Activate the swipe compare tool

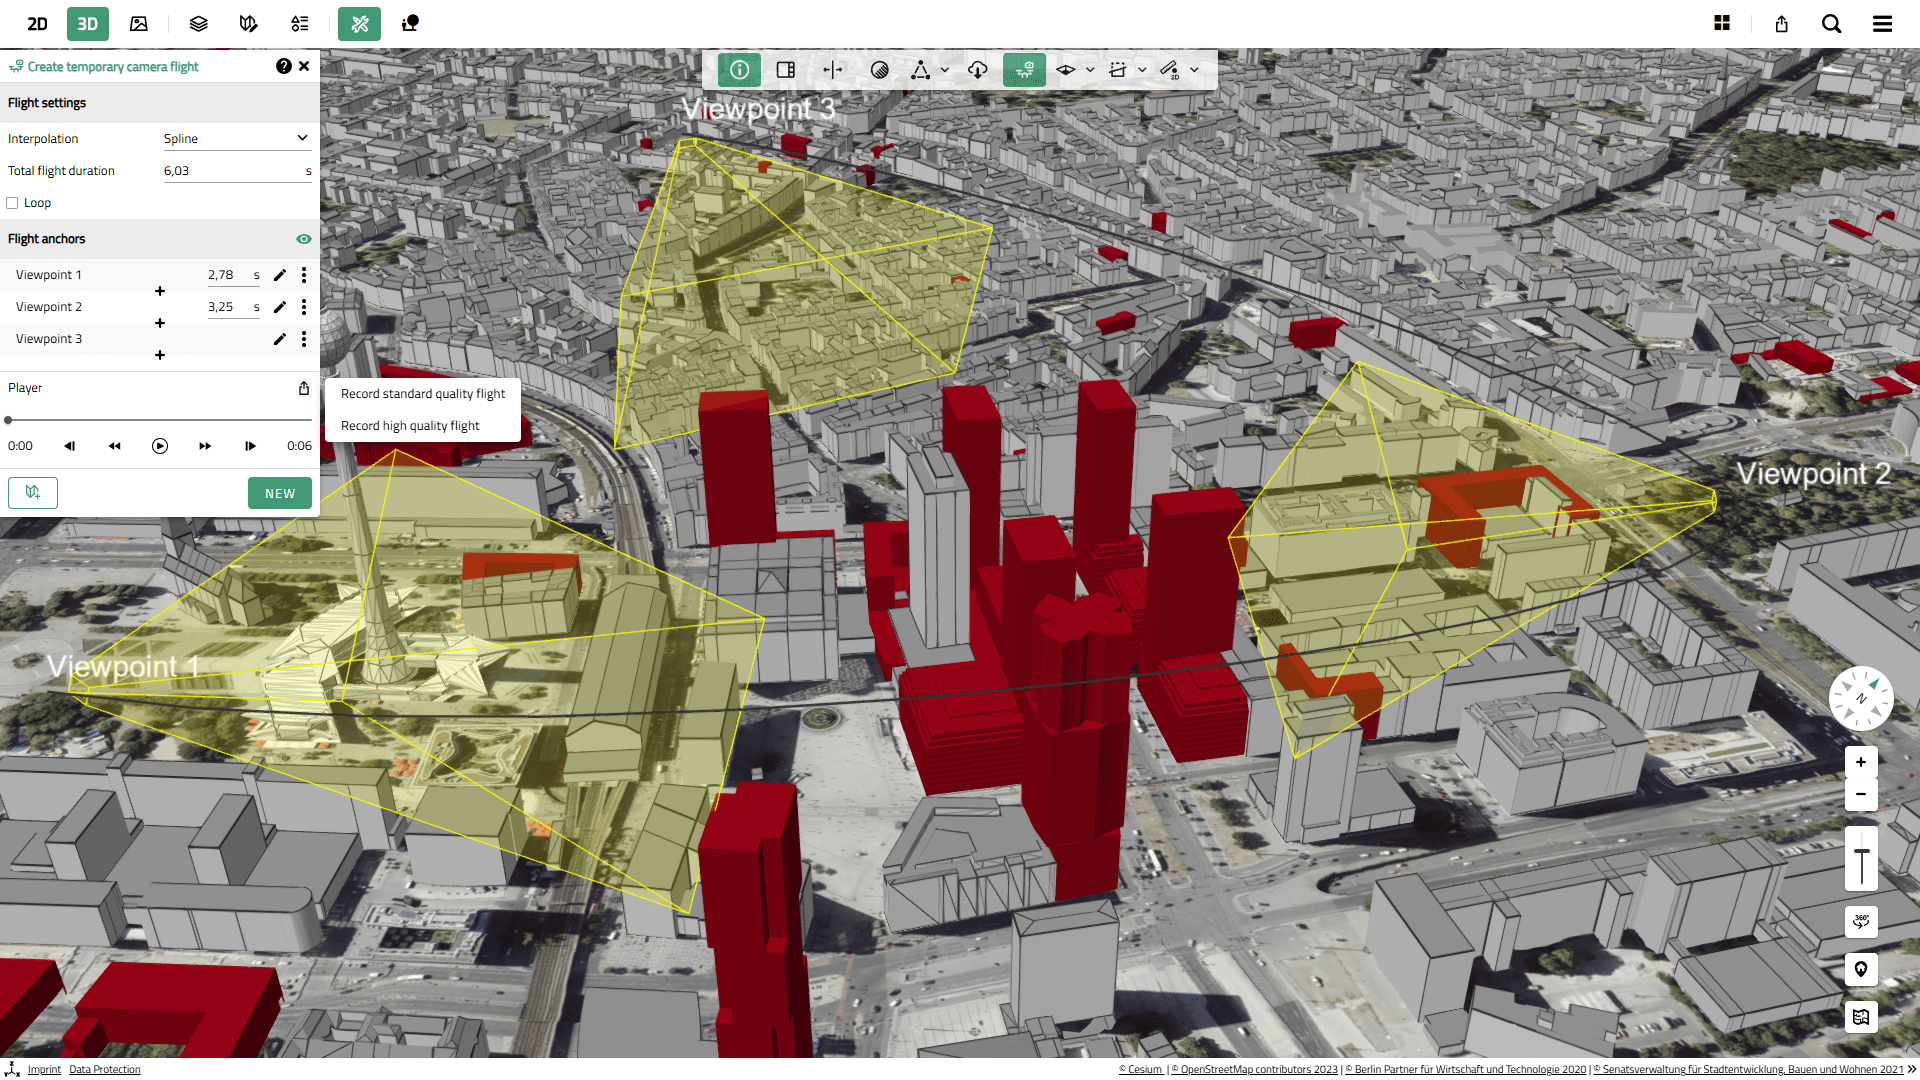(832, 70)
